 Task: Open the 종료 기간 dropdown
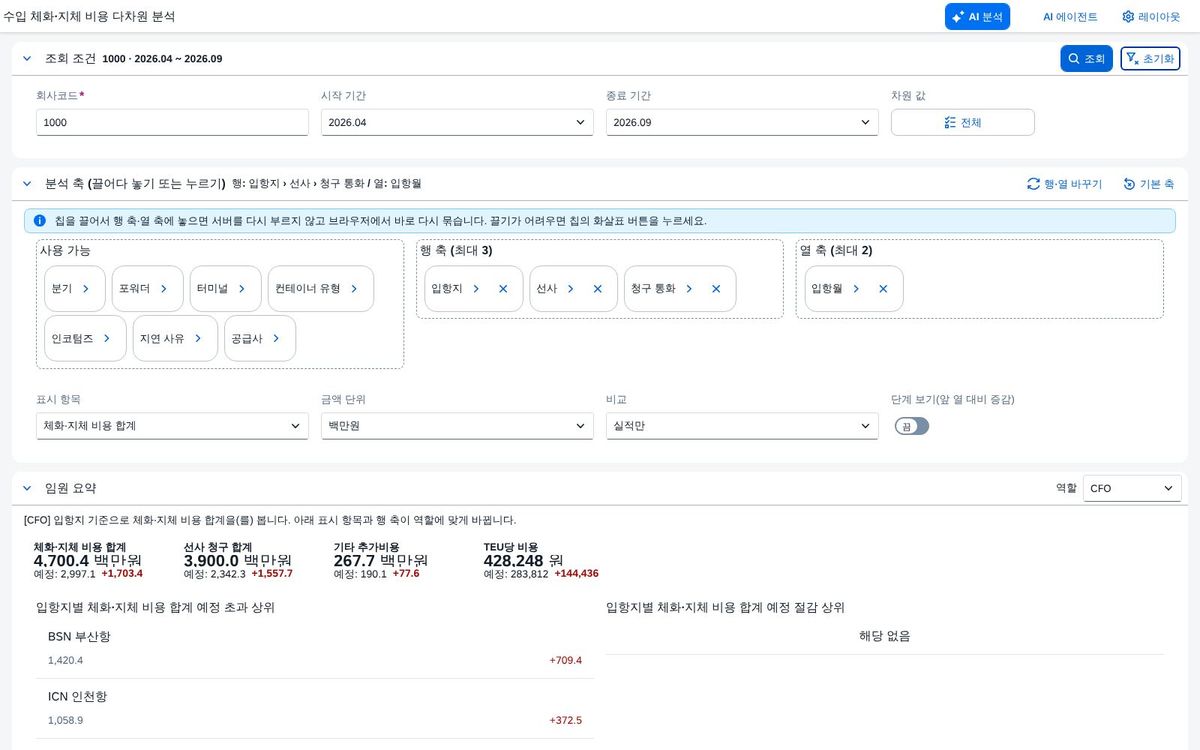[742, 122]
